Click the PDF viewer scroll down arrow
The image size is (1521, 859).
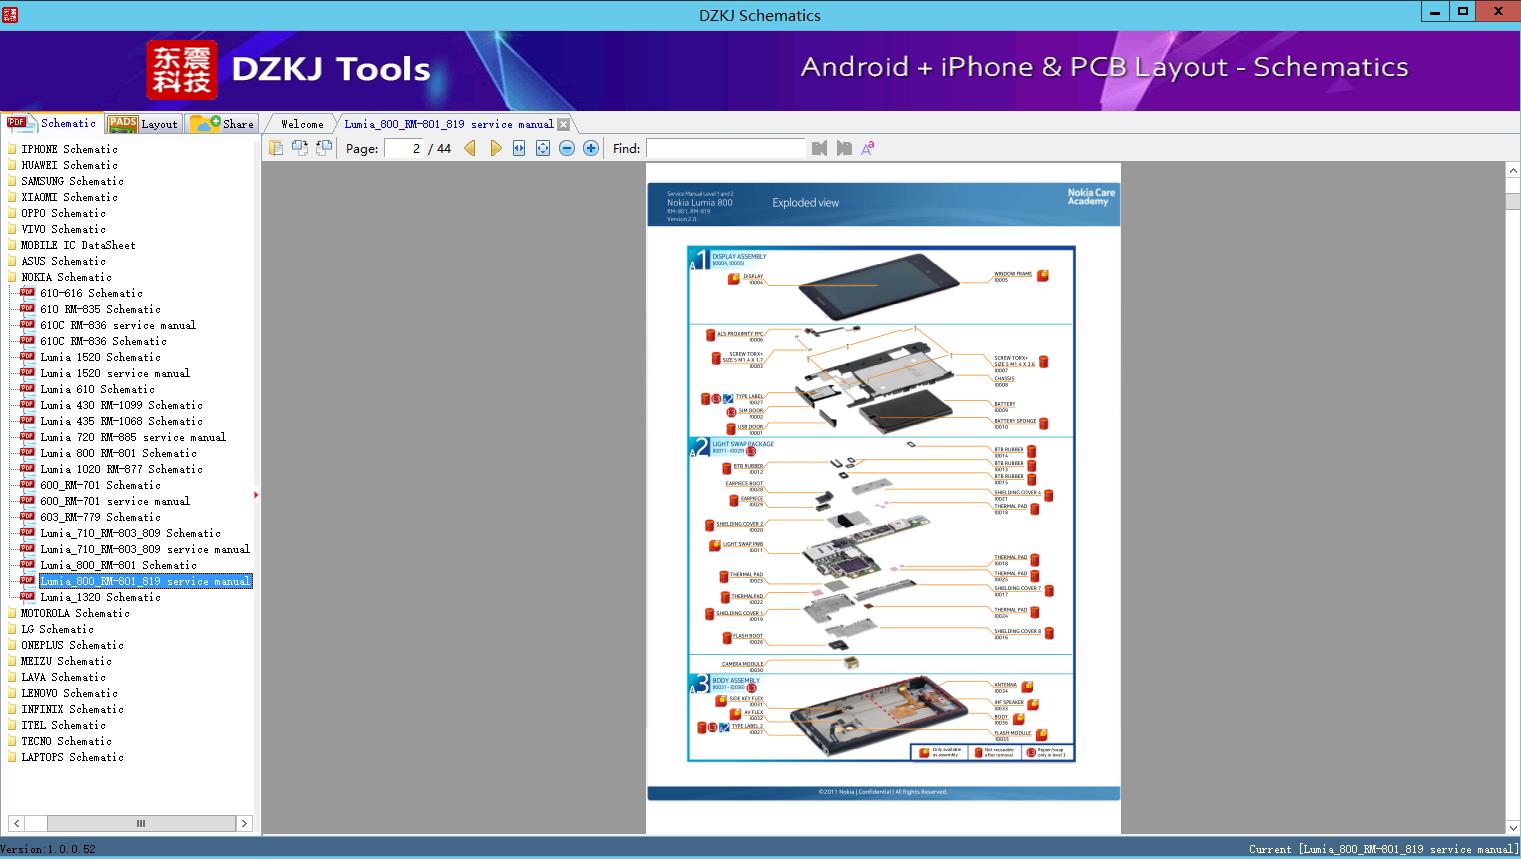(1513, 827)
